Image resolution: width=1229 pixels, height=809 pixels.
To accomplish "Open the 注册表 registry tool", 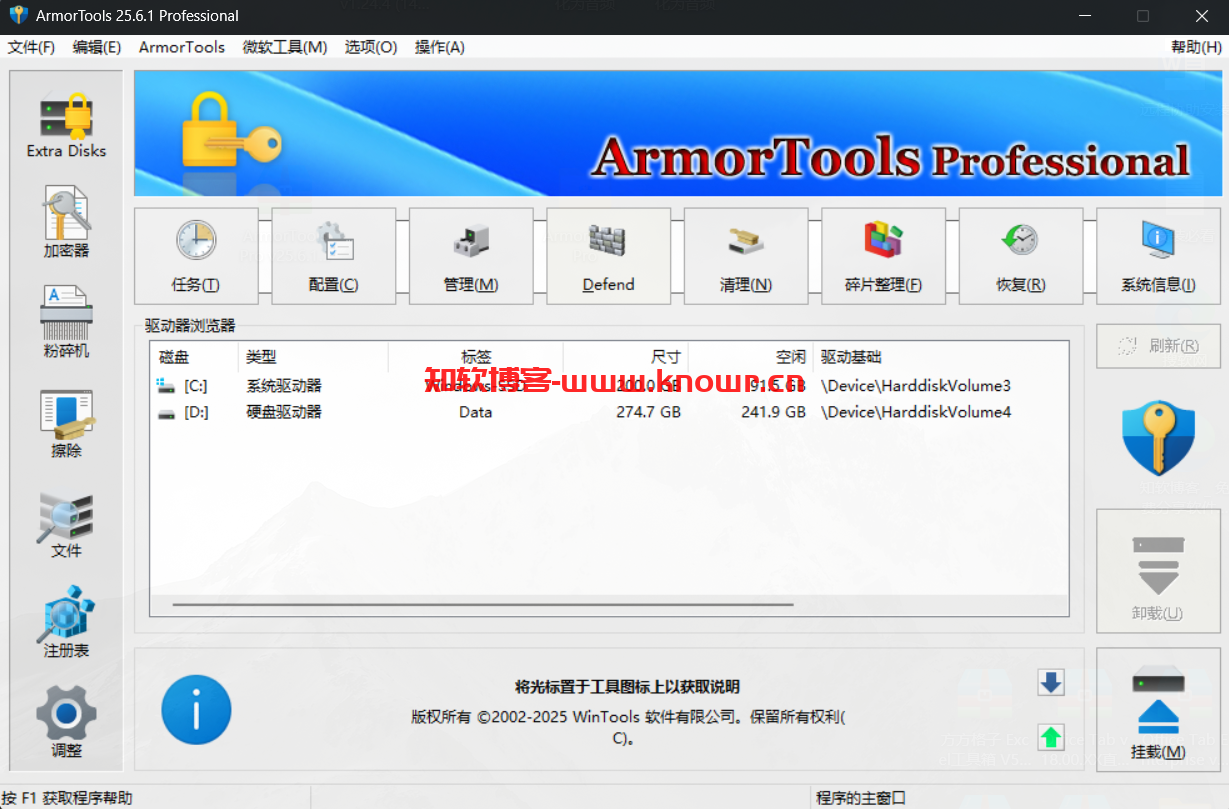I will [x=66, y=622].
